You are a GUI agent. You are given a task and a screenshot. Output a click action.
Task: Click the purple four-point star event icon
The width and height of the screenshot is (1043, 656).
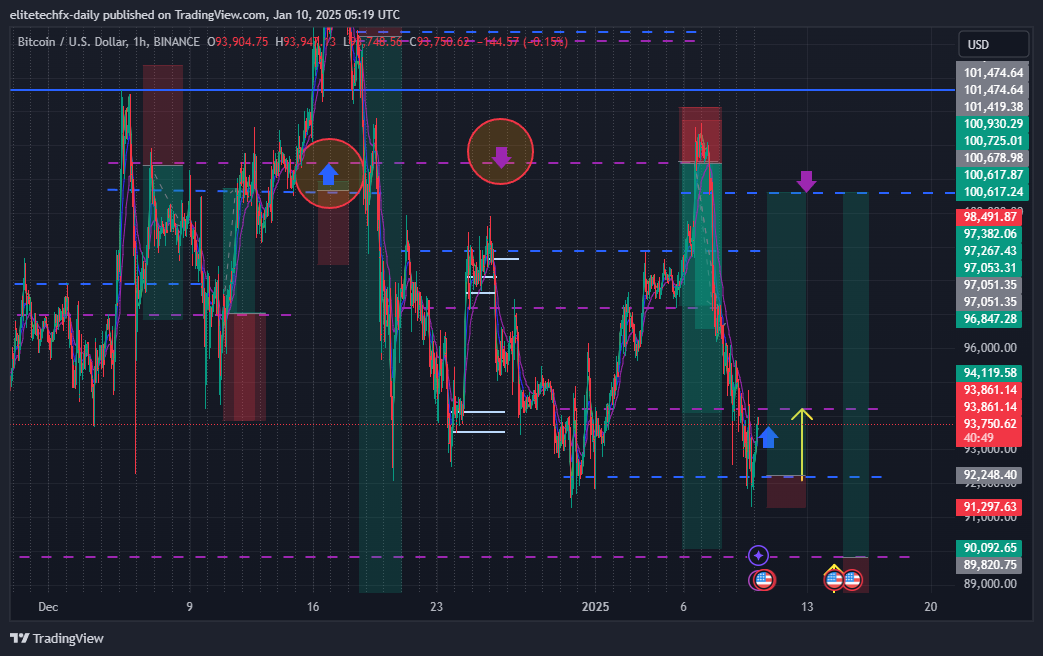click(758, 555)
